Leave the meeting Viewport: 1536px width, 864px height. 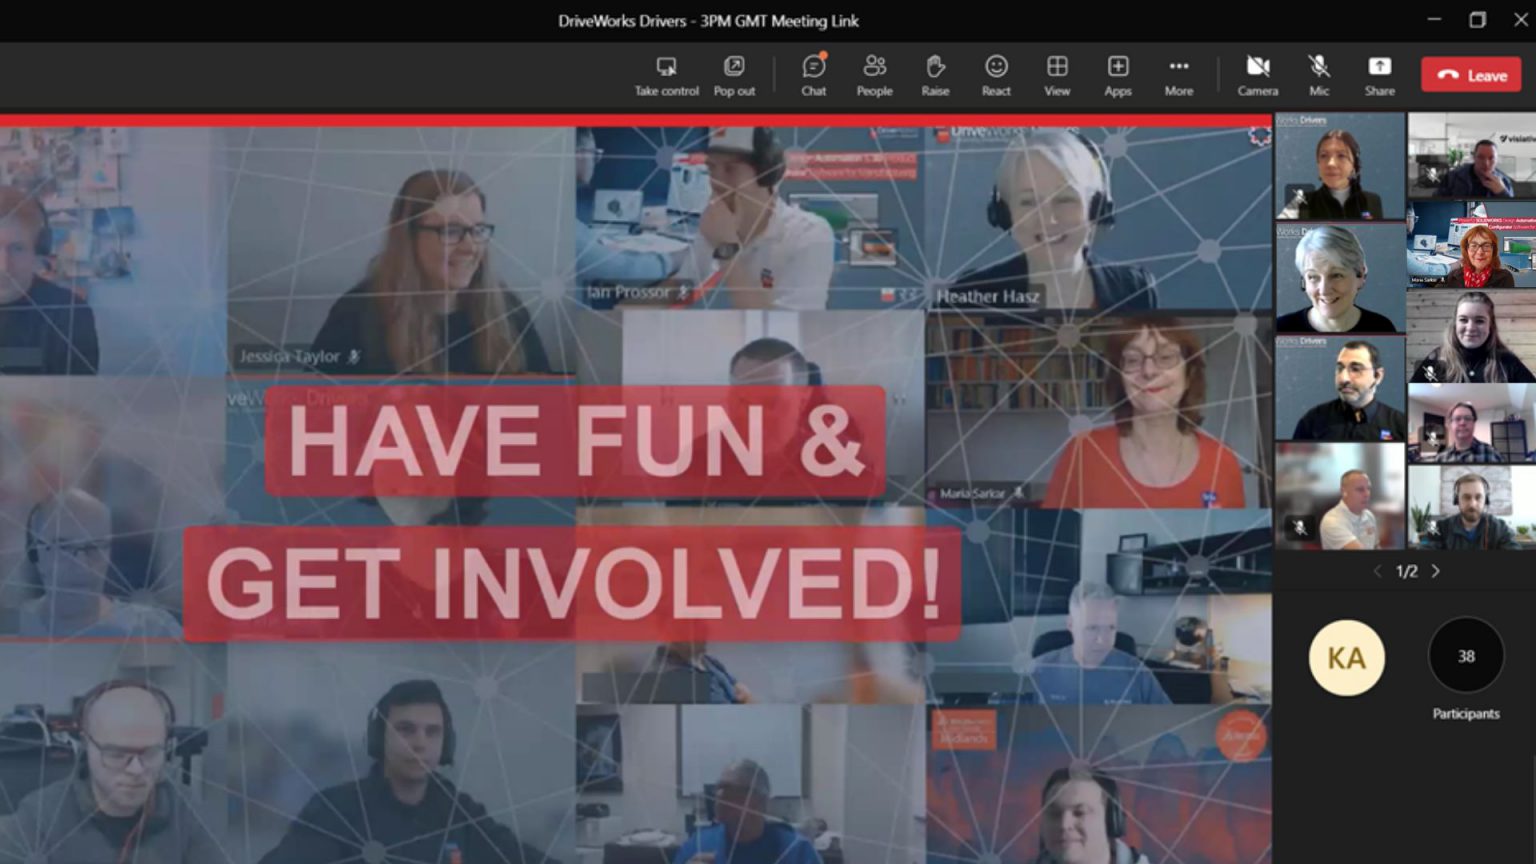click(x=1471, y=75)
